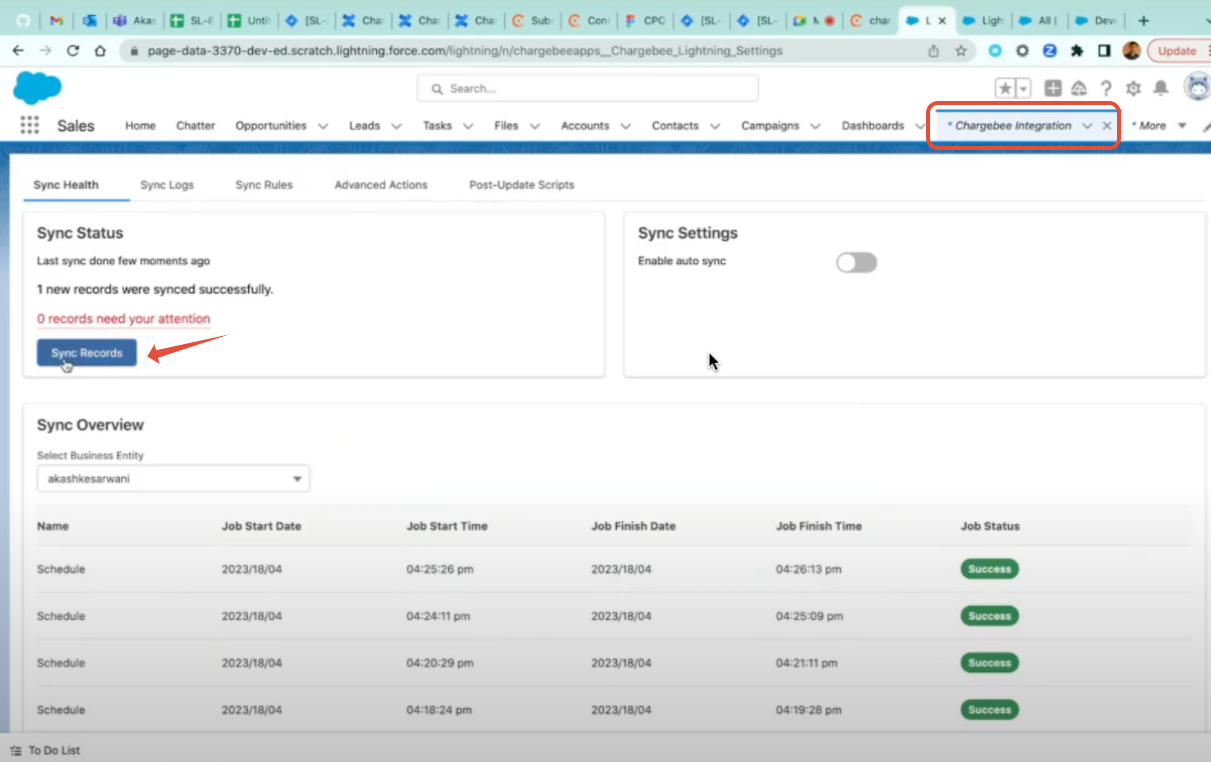The width and height of the screenshot is (1211, 762).
Task: Open the App Launcher grid icon
Action: coord(29,125)
